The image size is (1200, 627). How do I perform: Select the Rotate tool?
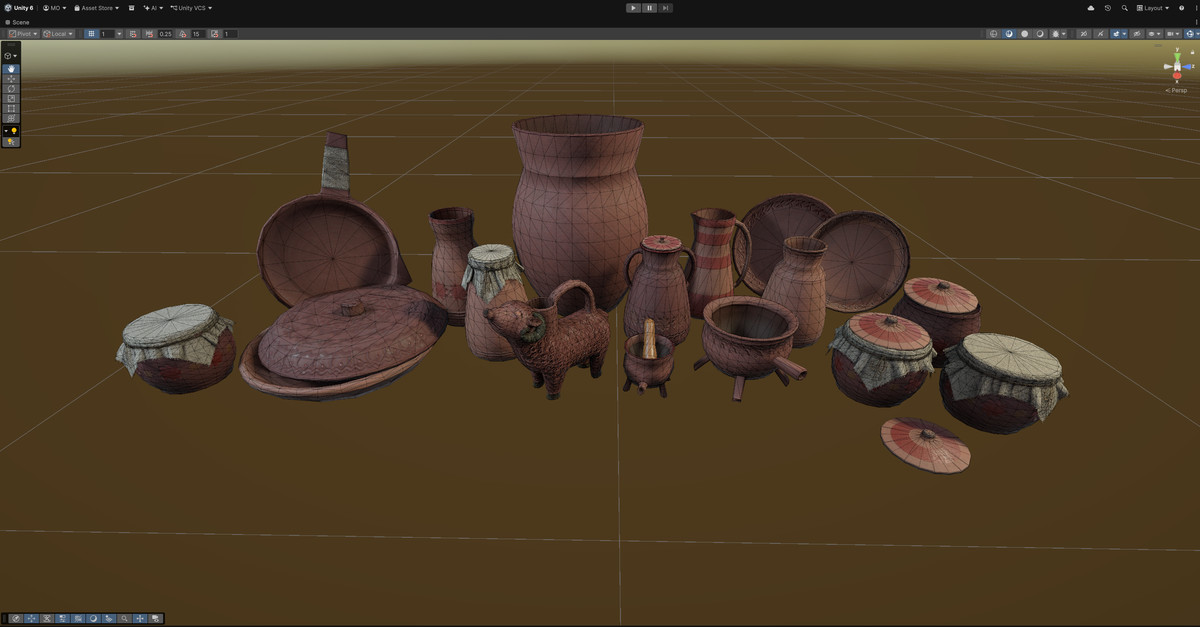[x=11, y=88]
